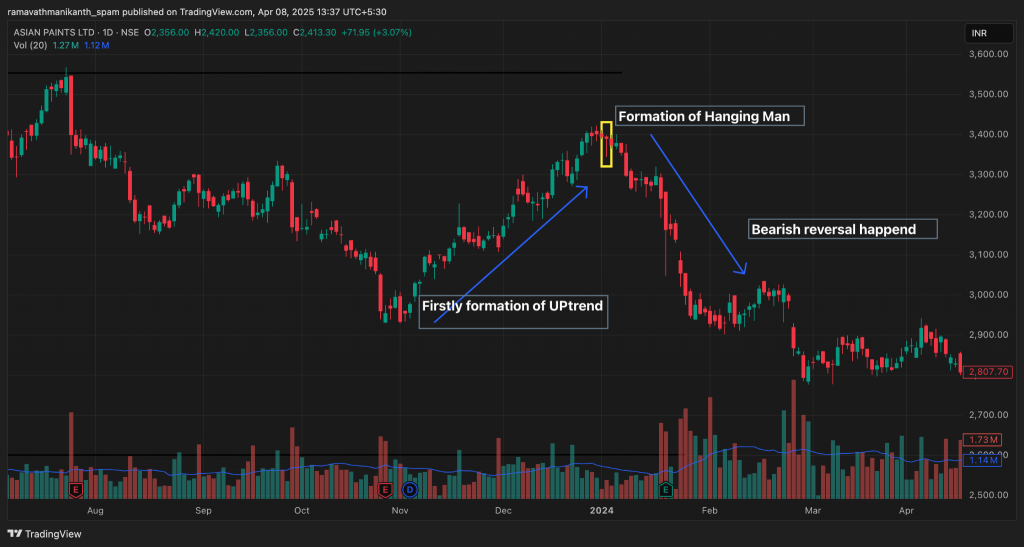Image resolution: width=1024 pixels, height=547 pixels.
Task: Click the 1.27 M volume value
Action: point(65,45)
